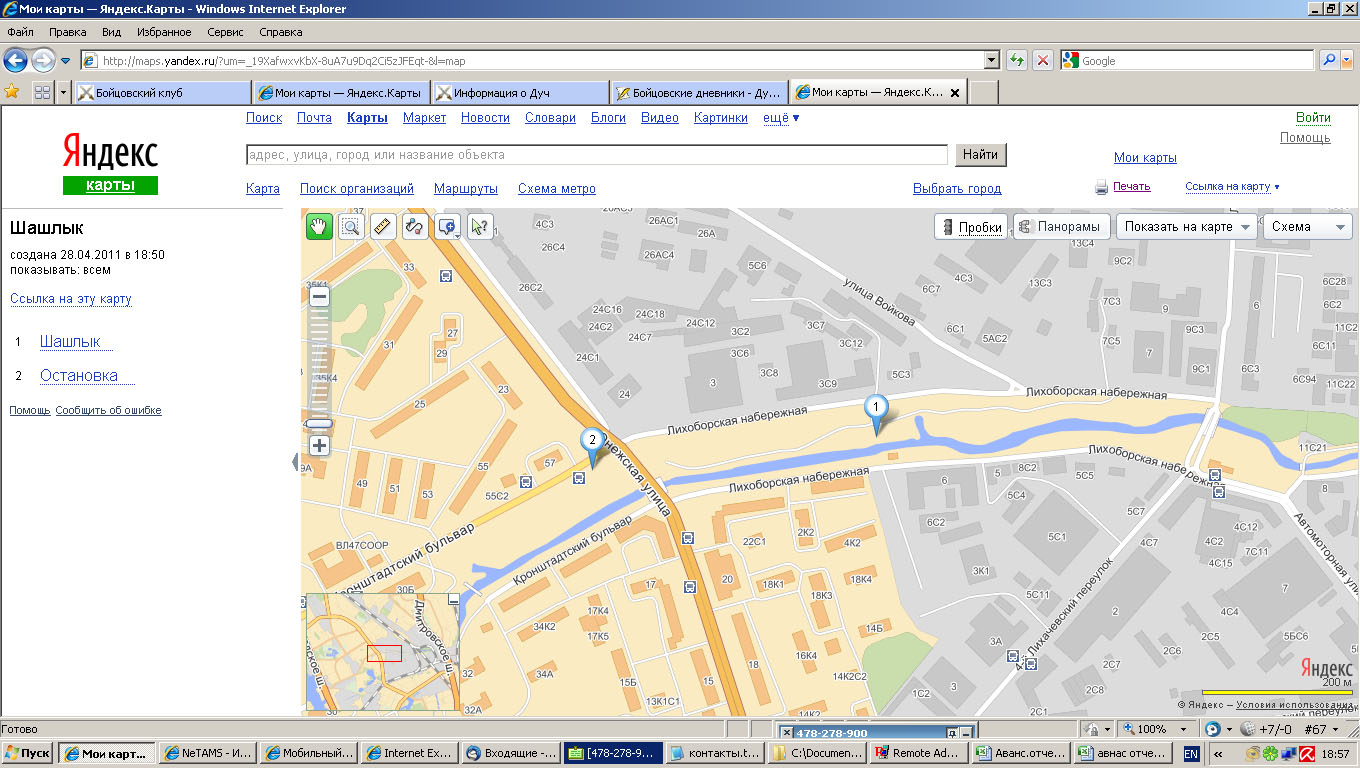Toggle the Пробки traffic layer

pyautogui.click(x=970, y=227)
